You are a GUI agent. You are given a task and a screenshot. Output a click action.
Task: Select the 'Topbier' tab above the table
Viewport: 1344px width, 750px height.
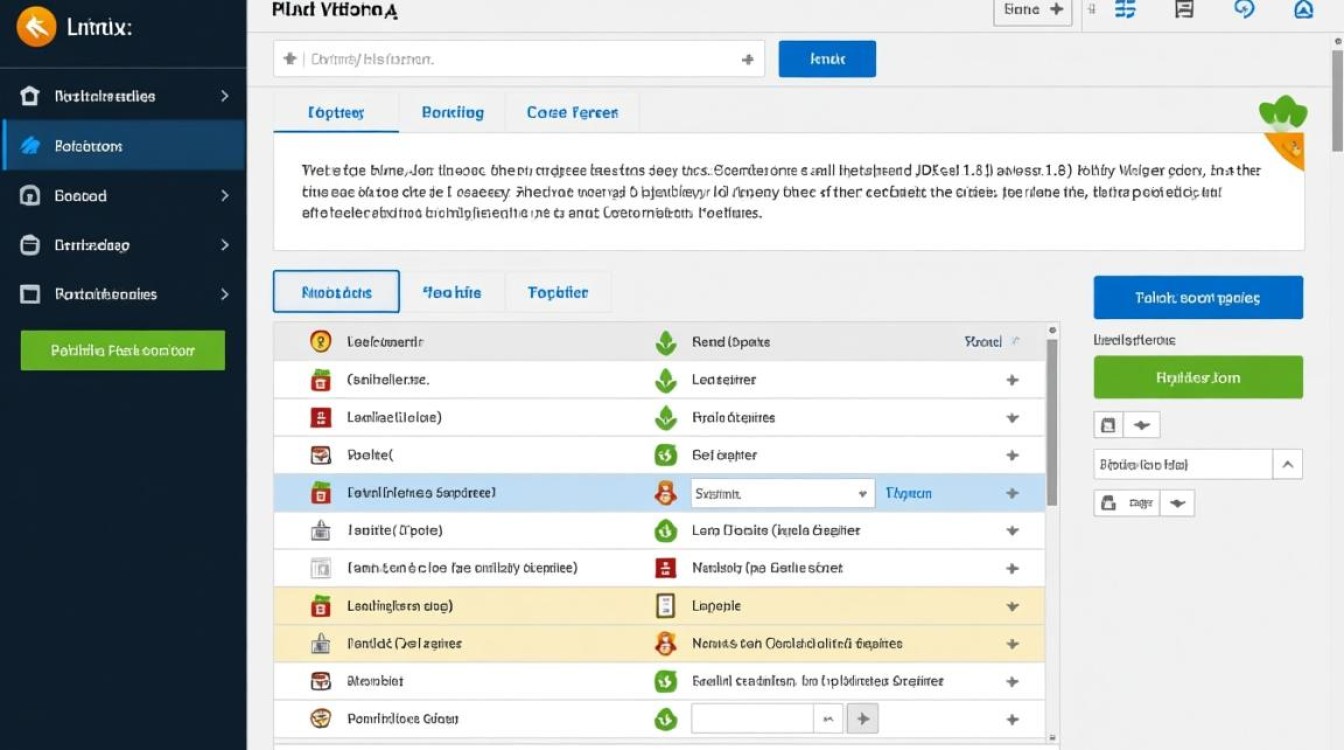coord(557,293)
